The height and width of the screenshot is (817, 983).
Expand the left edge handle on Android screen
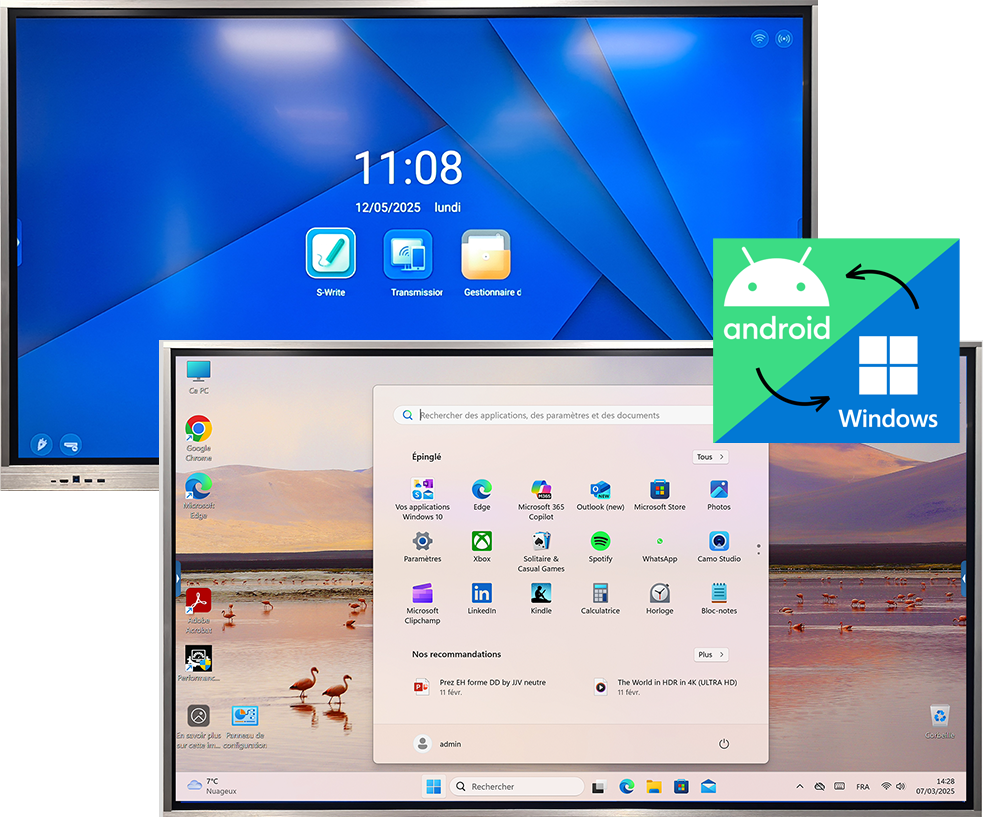click(x=19, y=242)
